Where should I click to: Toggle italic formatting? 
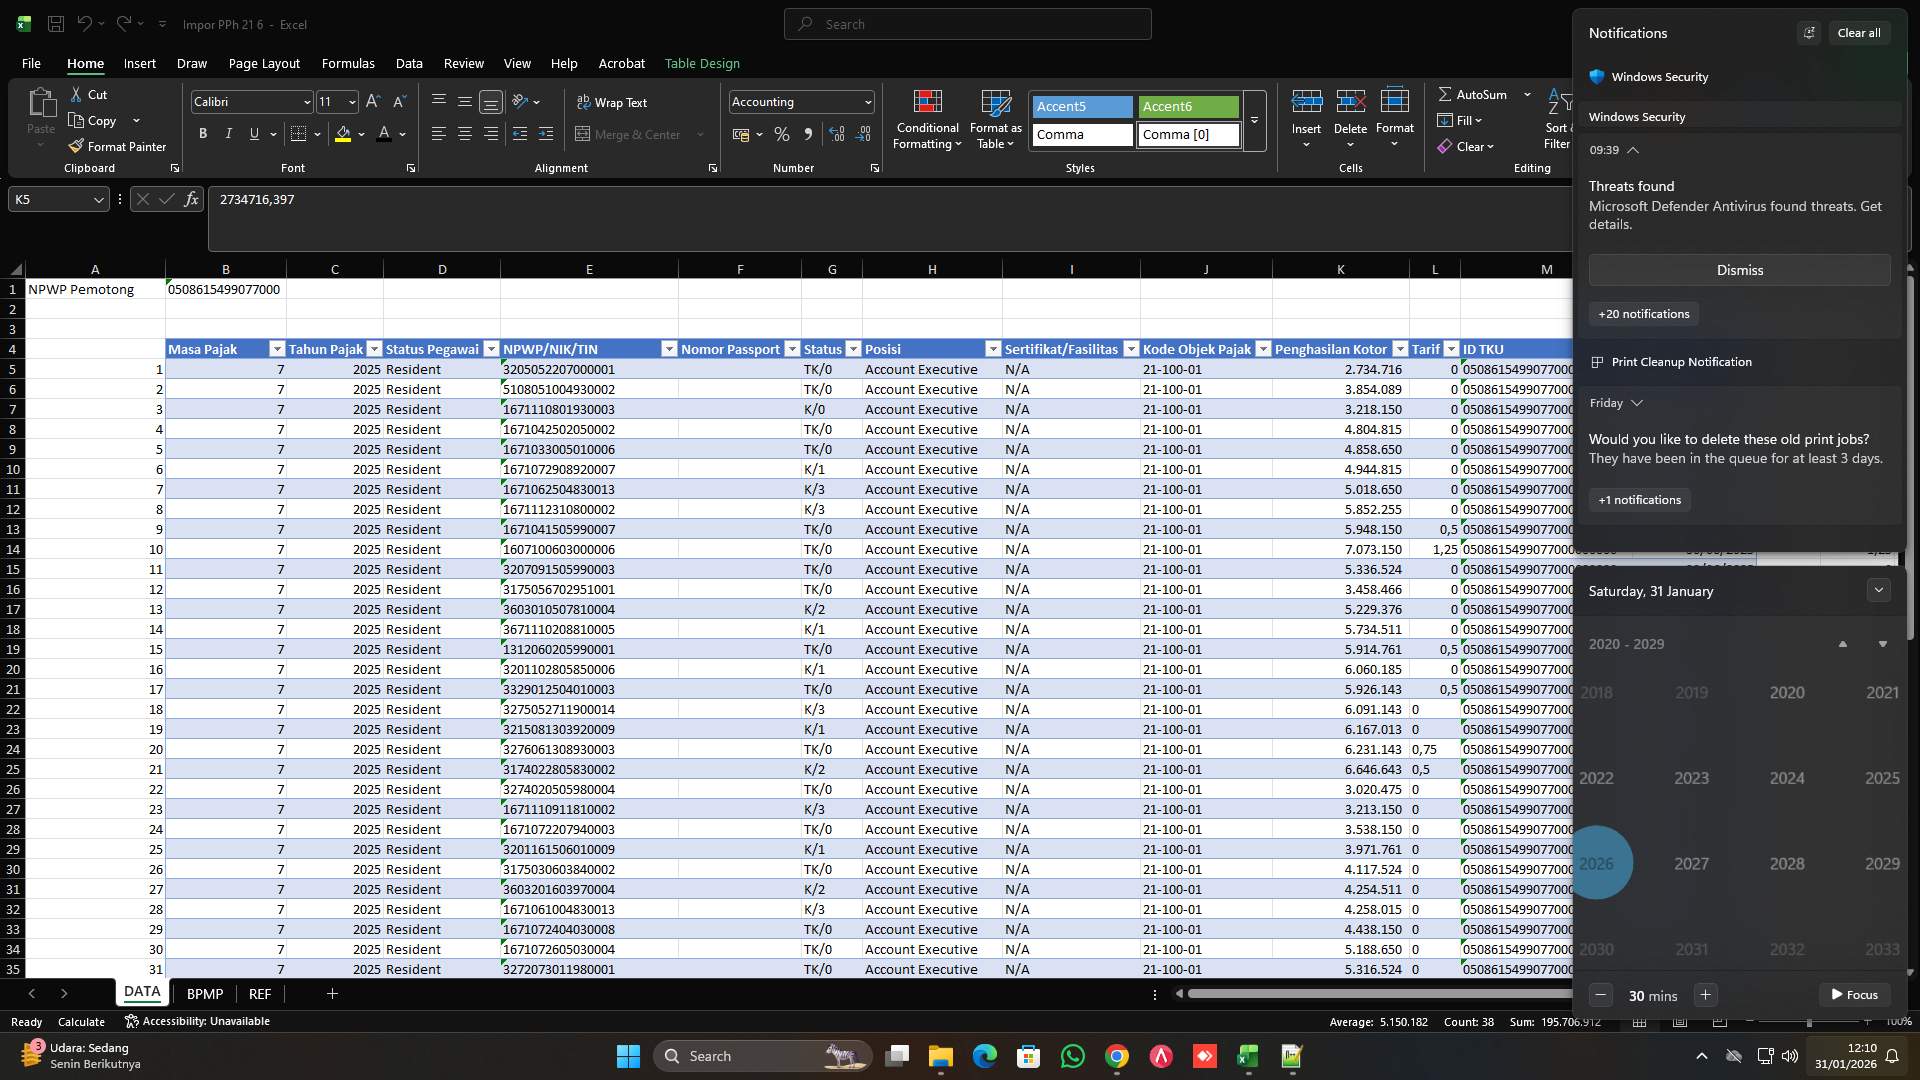click(228, 133)
